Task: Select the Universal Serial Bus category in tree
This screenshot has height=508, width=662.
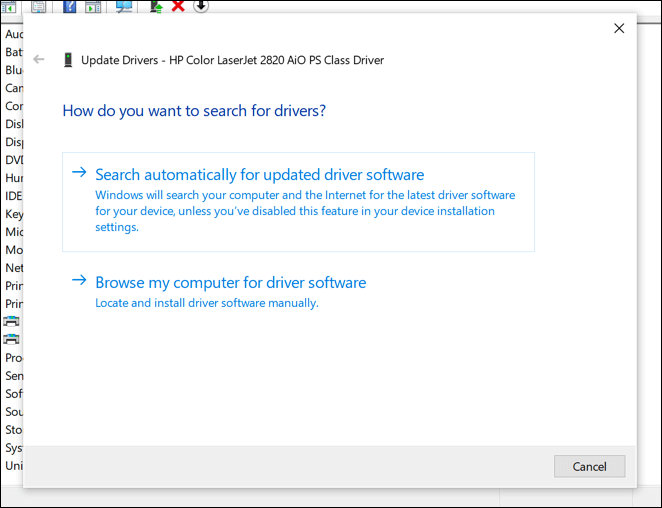Action: [x=13, y=466]
